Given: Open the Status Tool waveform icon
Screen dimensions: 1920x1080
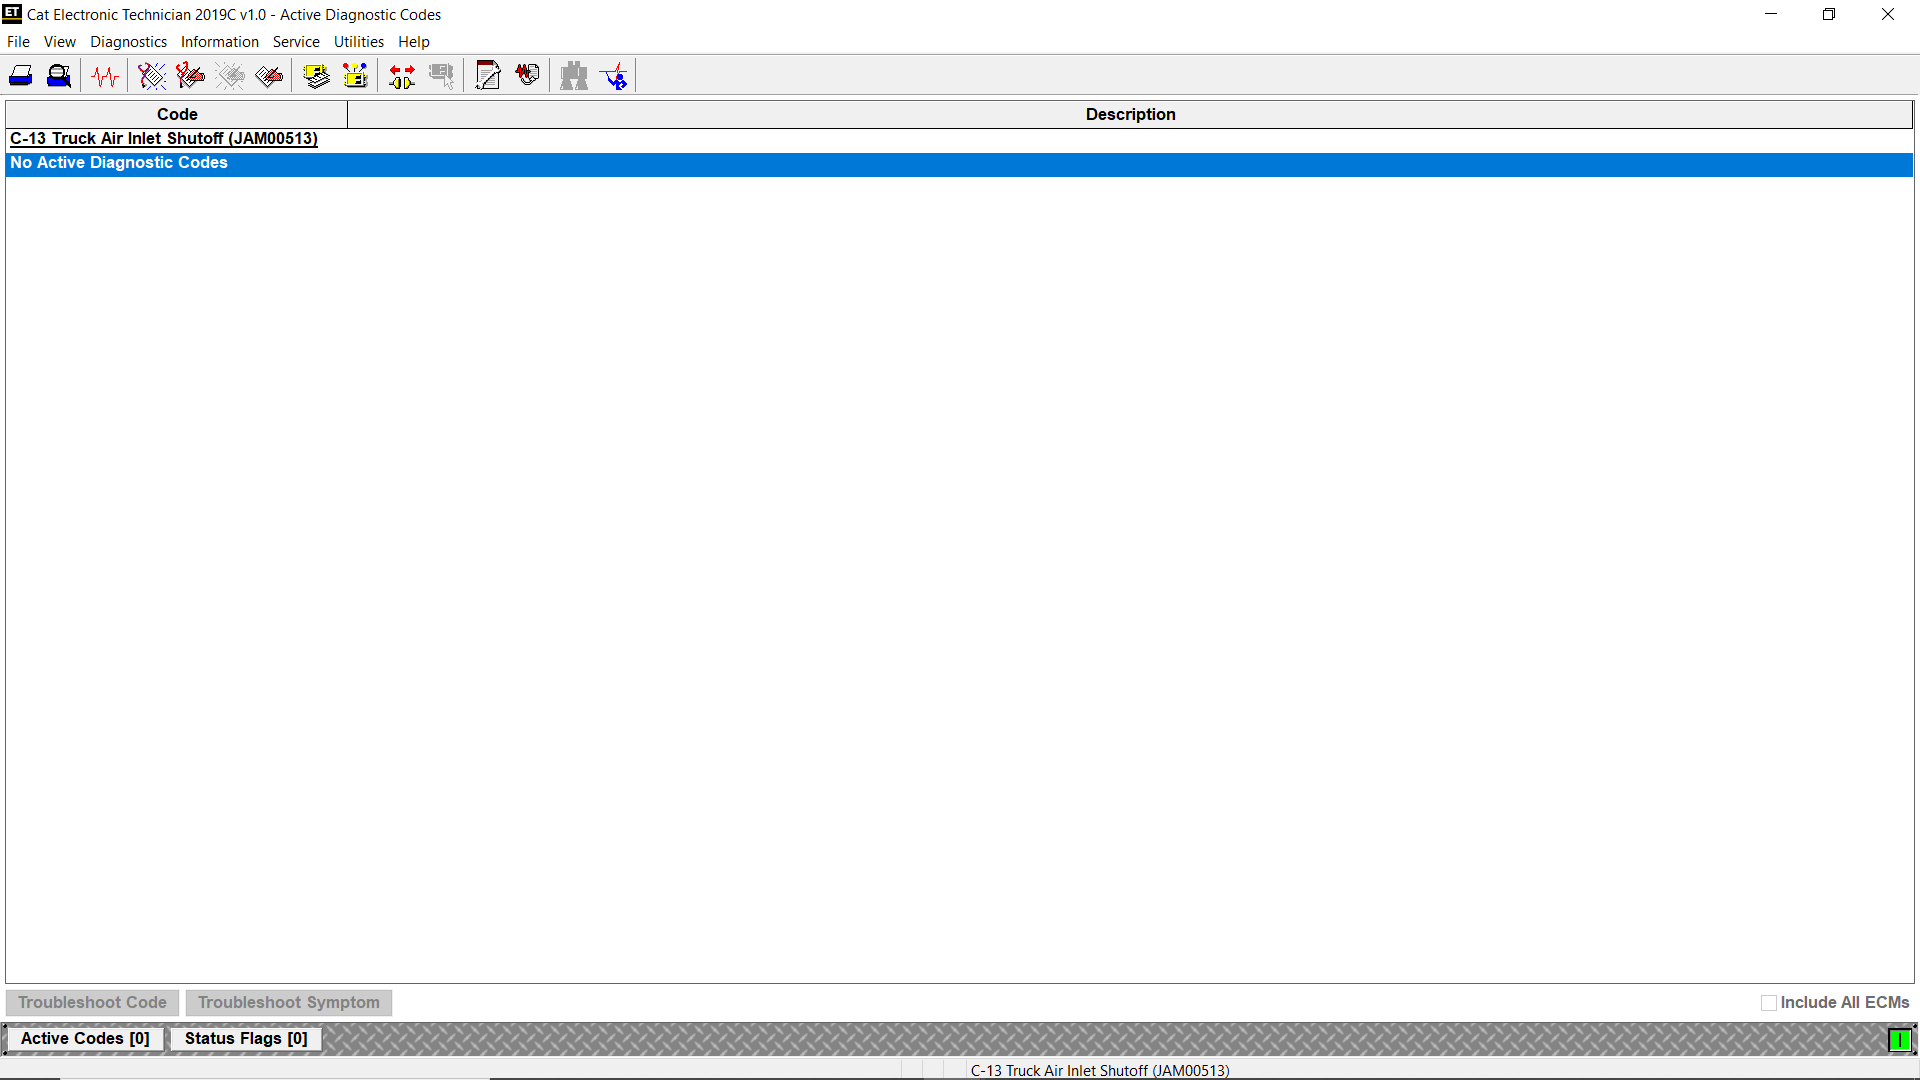Looking at the screenshot, I should pyautogui.click(x=105, y=76).
